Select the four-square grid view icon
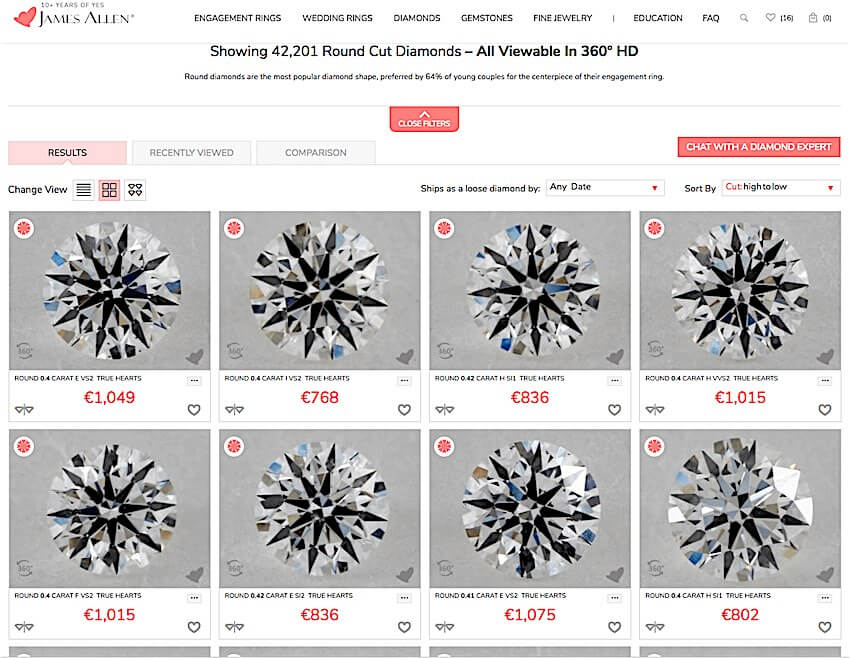850x658 pixels. (x=110, y=190)
